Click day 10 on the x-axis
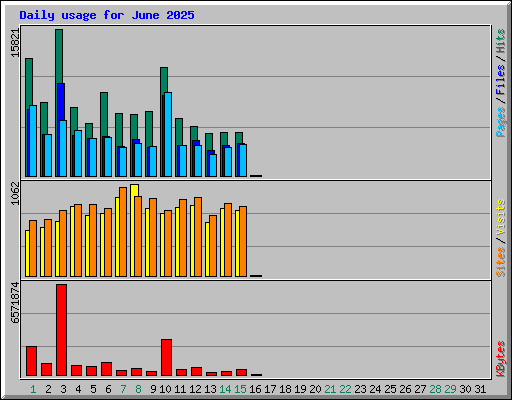This screenshot has height=400, width=512. [165, 389]
